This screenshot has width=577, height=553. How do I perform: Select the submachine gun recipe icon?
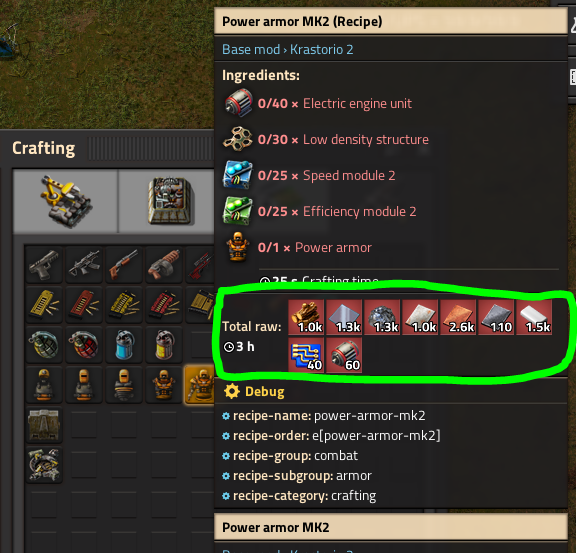[84, 265]
